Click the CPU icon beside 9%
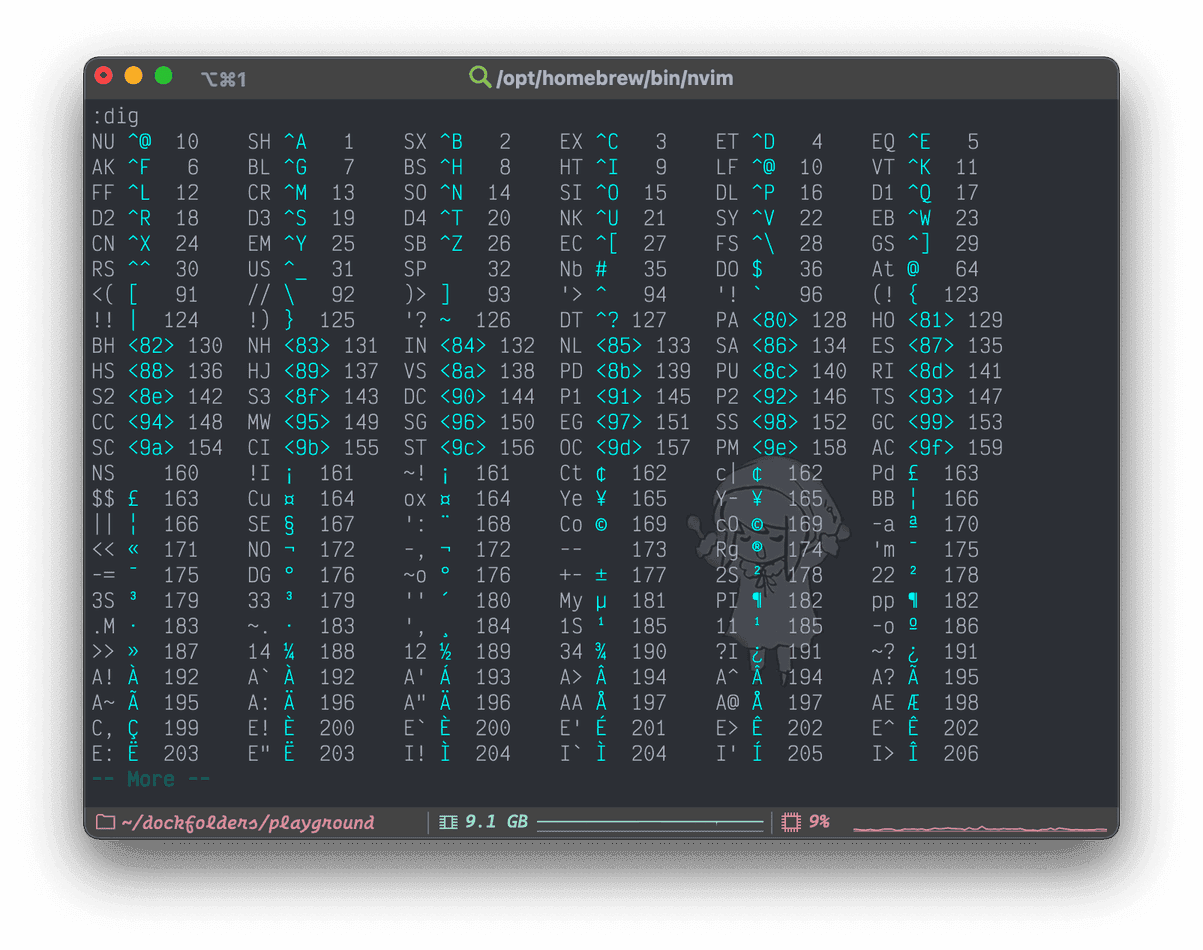The image size is (1203, 950). (x=791, y=822)
